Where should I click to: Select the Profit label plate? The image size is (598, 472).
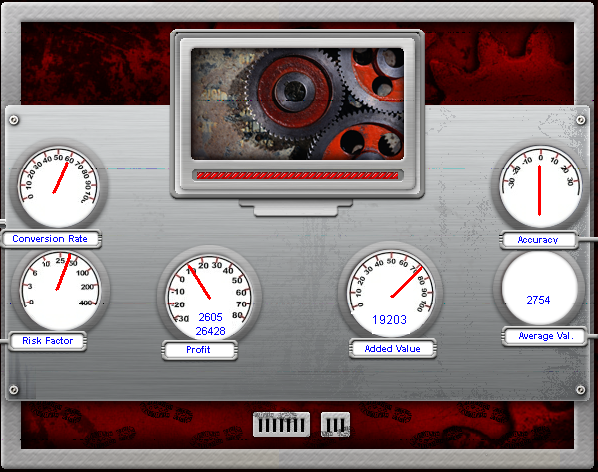point(199,350)
